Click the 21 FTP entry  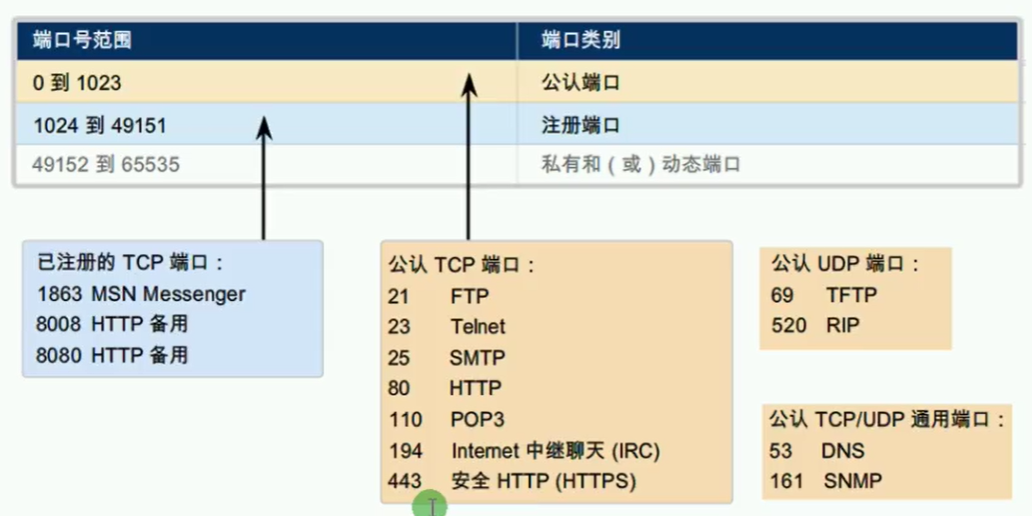click(x=438, y=296)
